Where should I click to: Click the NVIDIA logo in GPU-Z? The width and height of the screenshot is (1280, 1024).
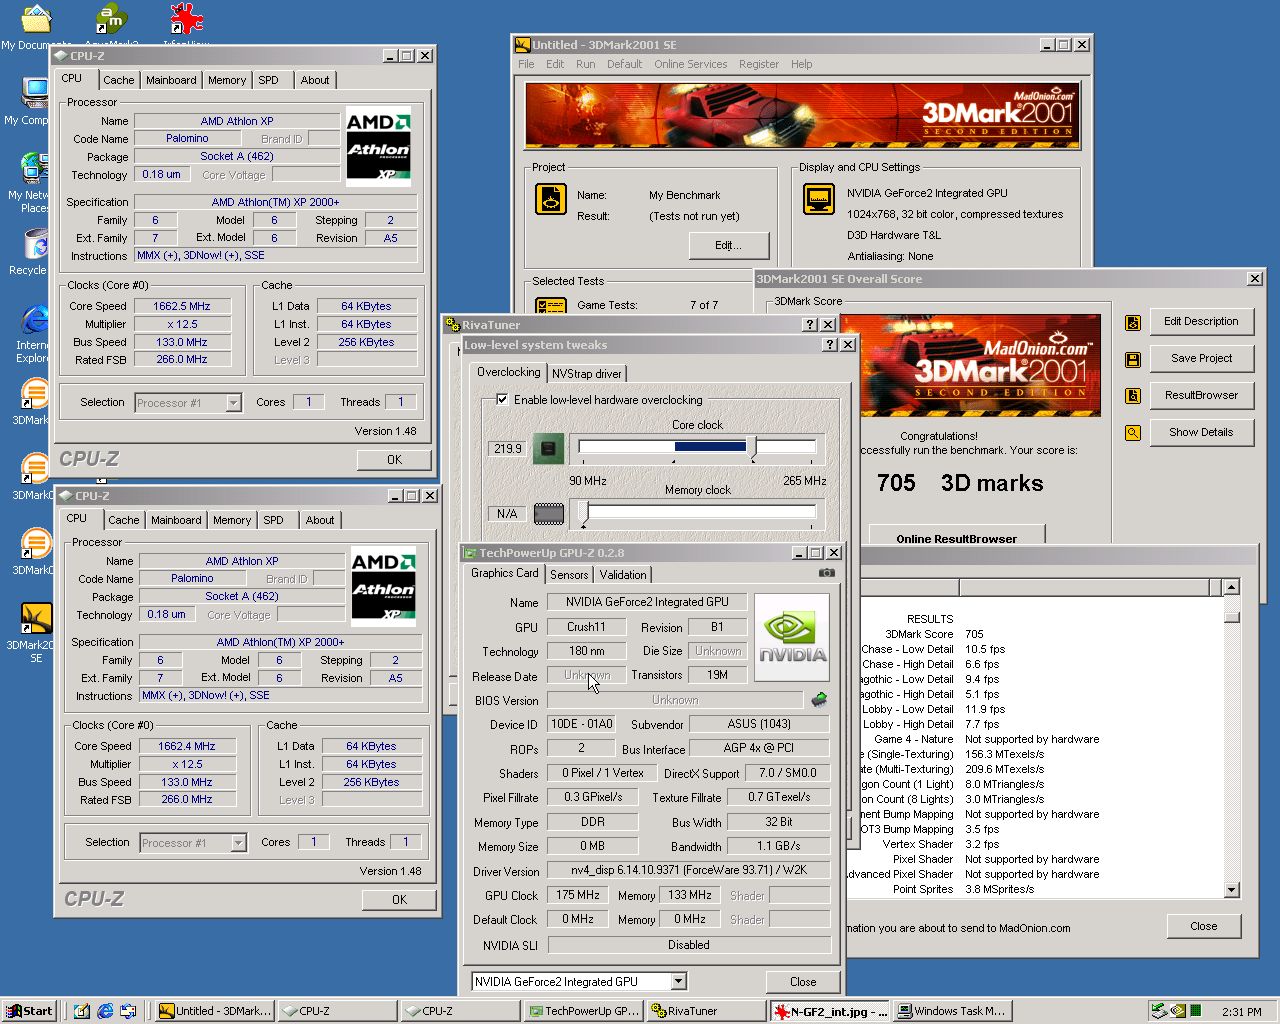tap(792, 637)
